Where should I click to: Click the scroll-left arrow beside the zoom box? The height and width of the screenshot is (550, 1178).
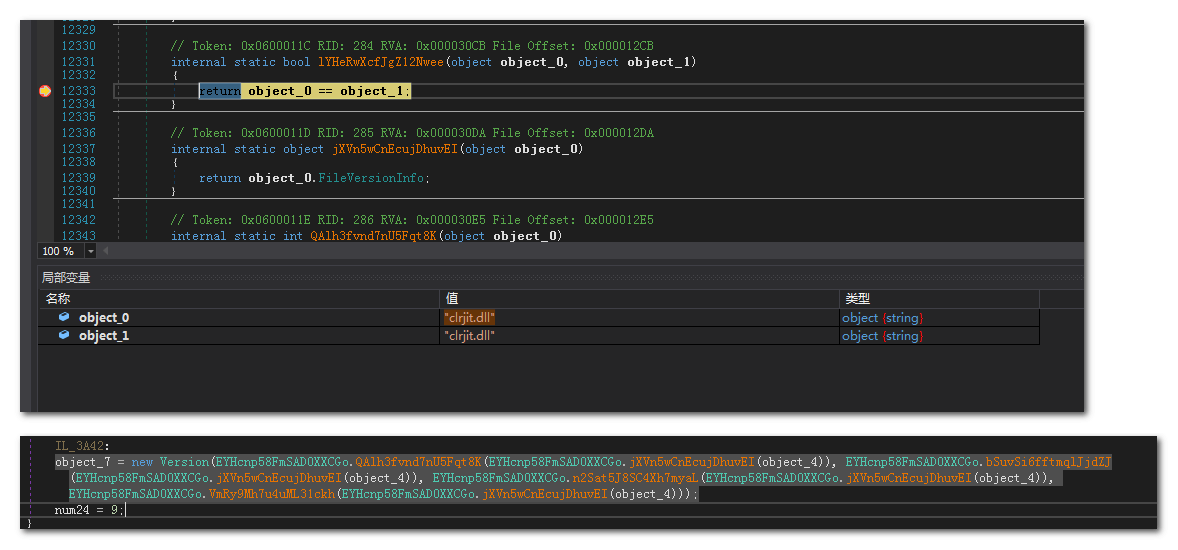[105, 250]
